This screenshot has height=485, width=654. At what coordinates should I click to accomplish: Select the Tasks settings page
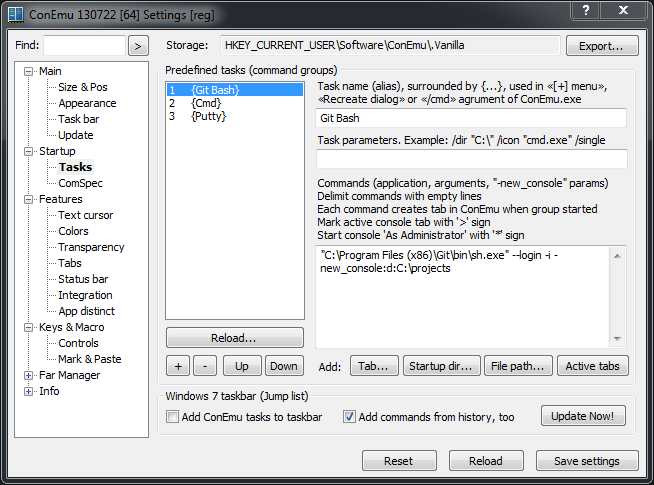pyautogui.click(x=75, y=167)
